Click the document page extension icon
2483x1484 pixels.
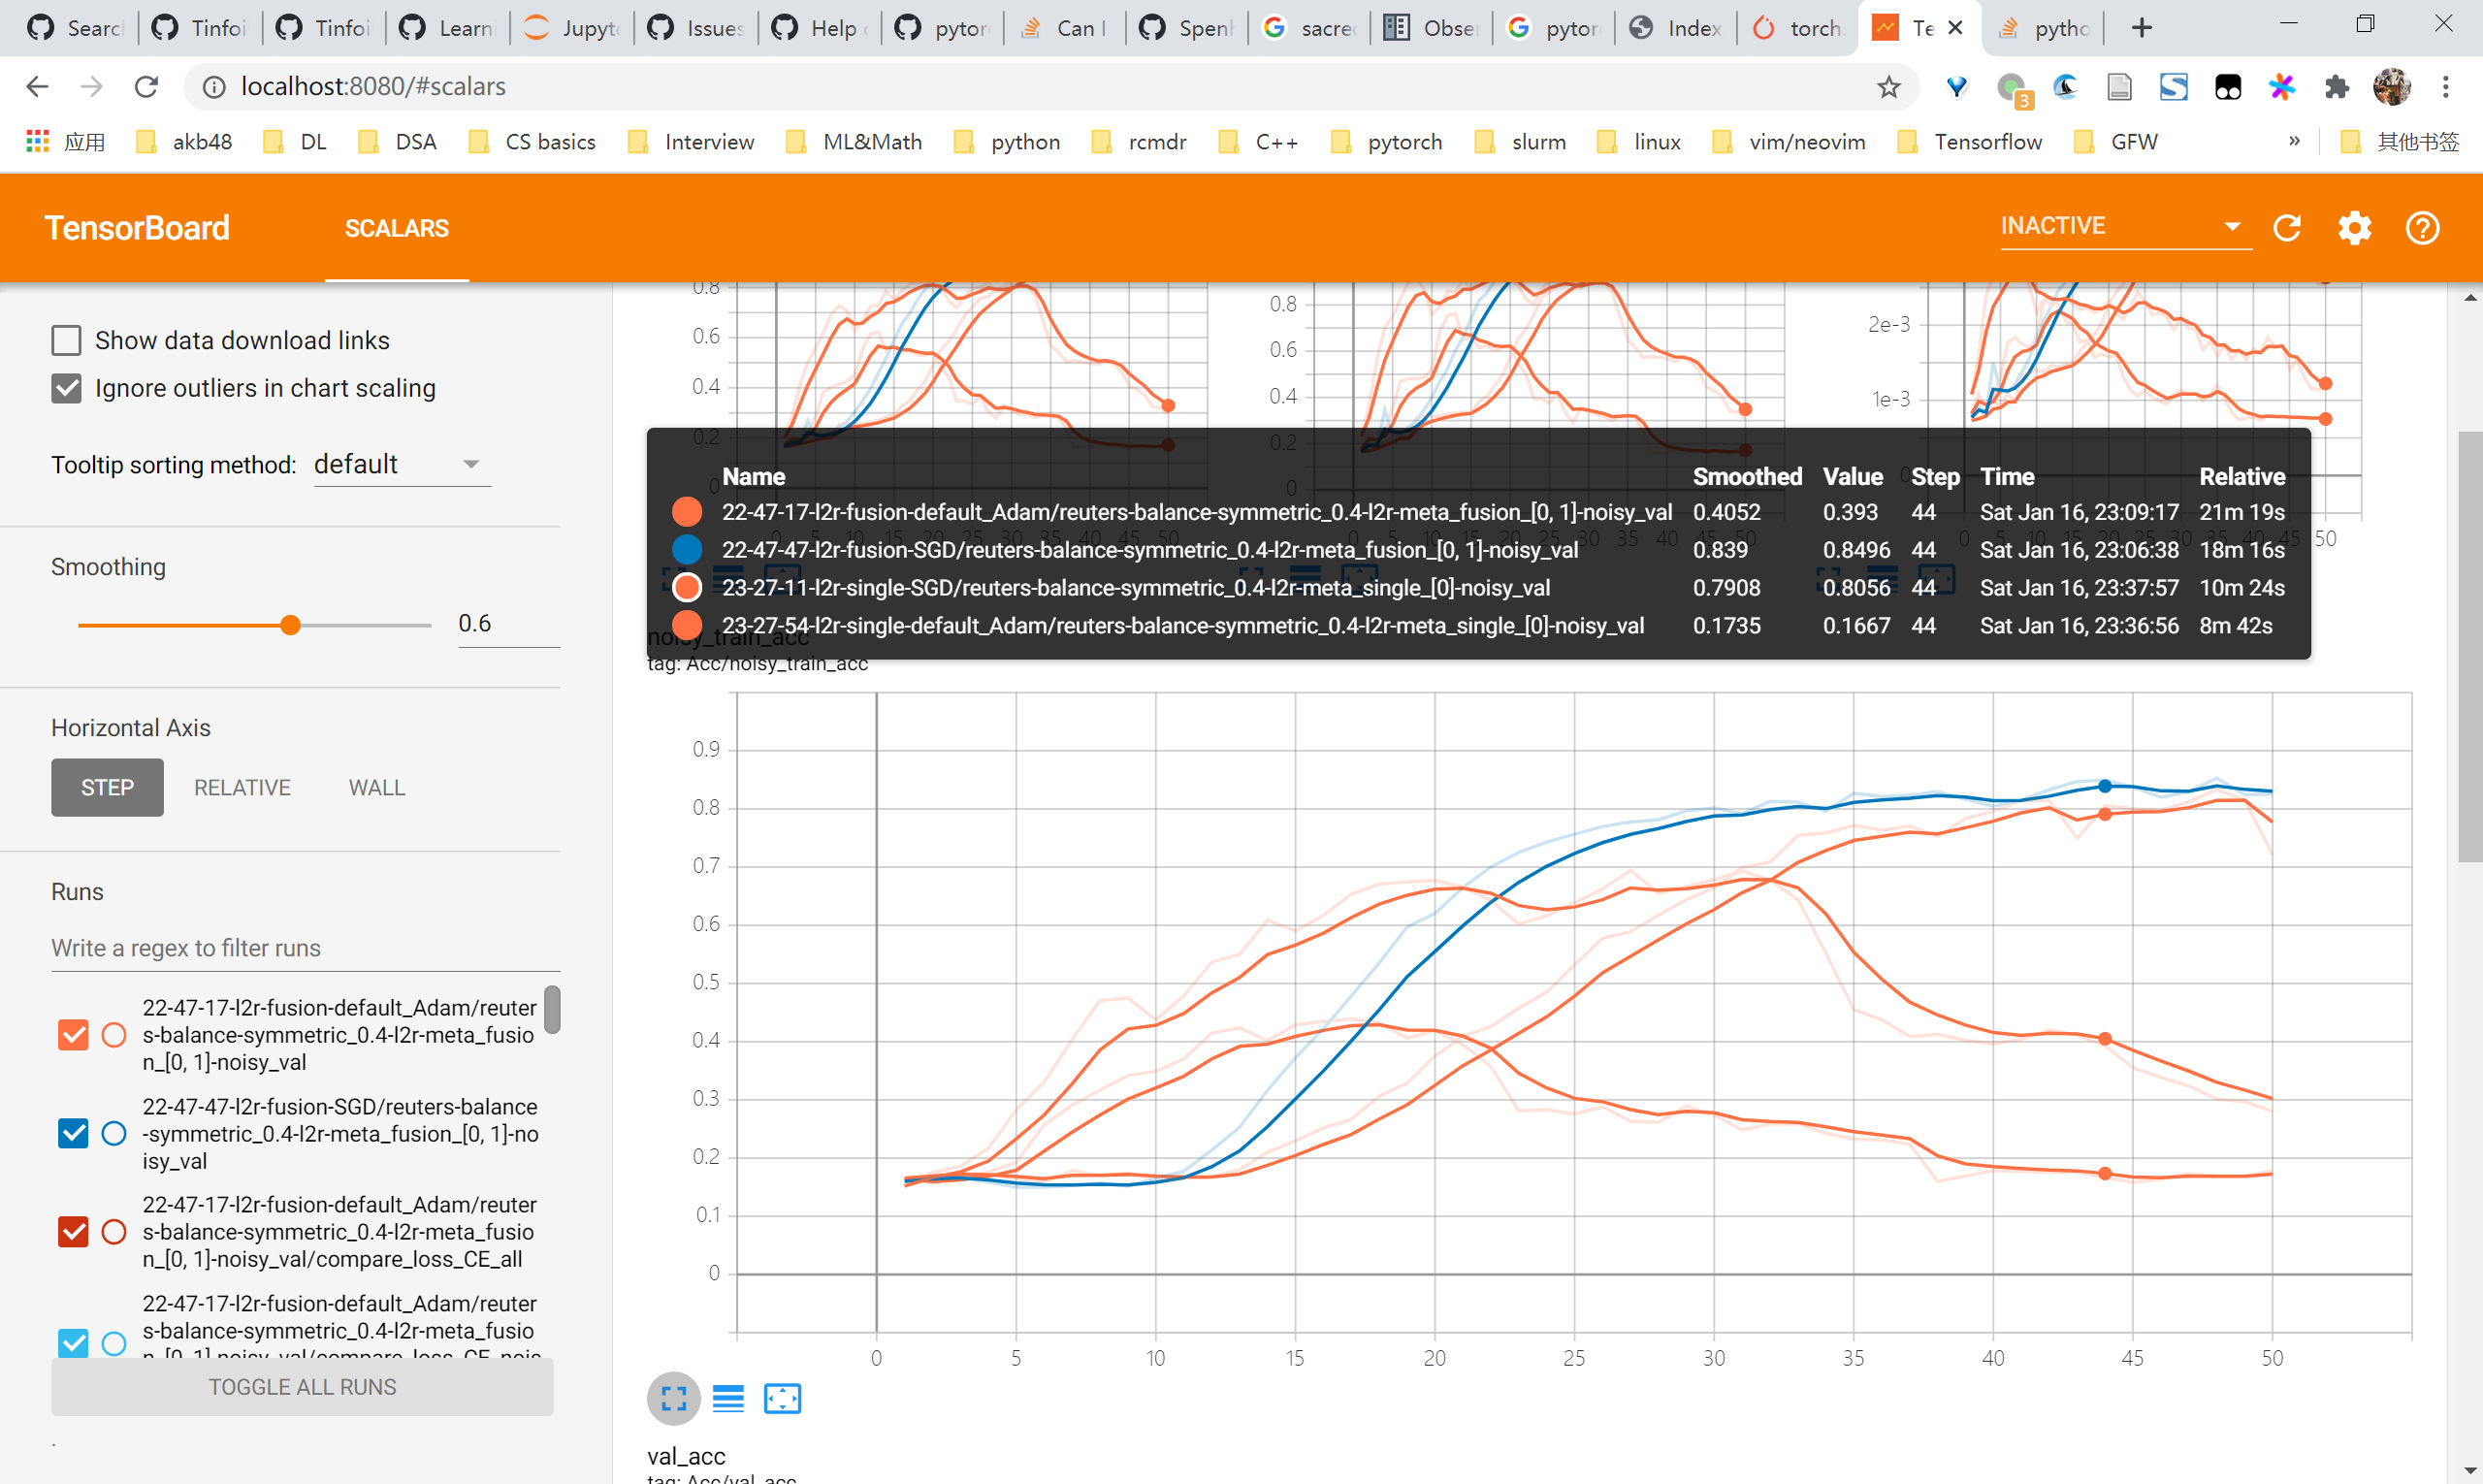click(2119, 87)
